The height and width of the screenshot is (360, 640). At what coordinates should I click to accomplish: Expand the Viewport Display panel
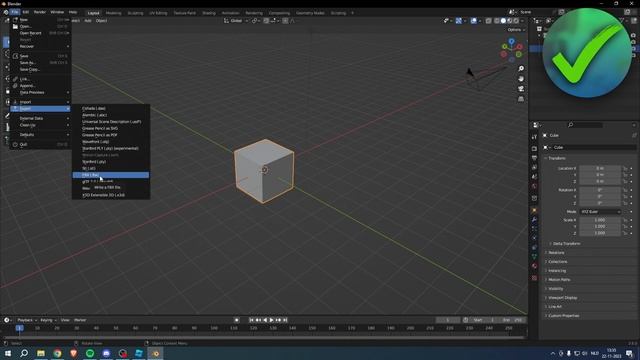[x=562, y=298]
